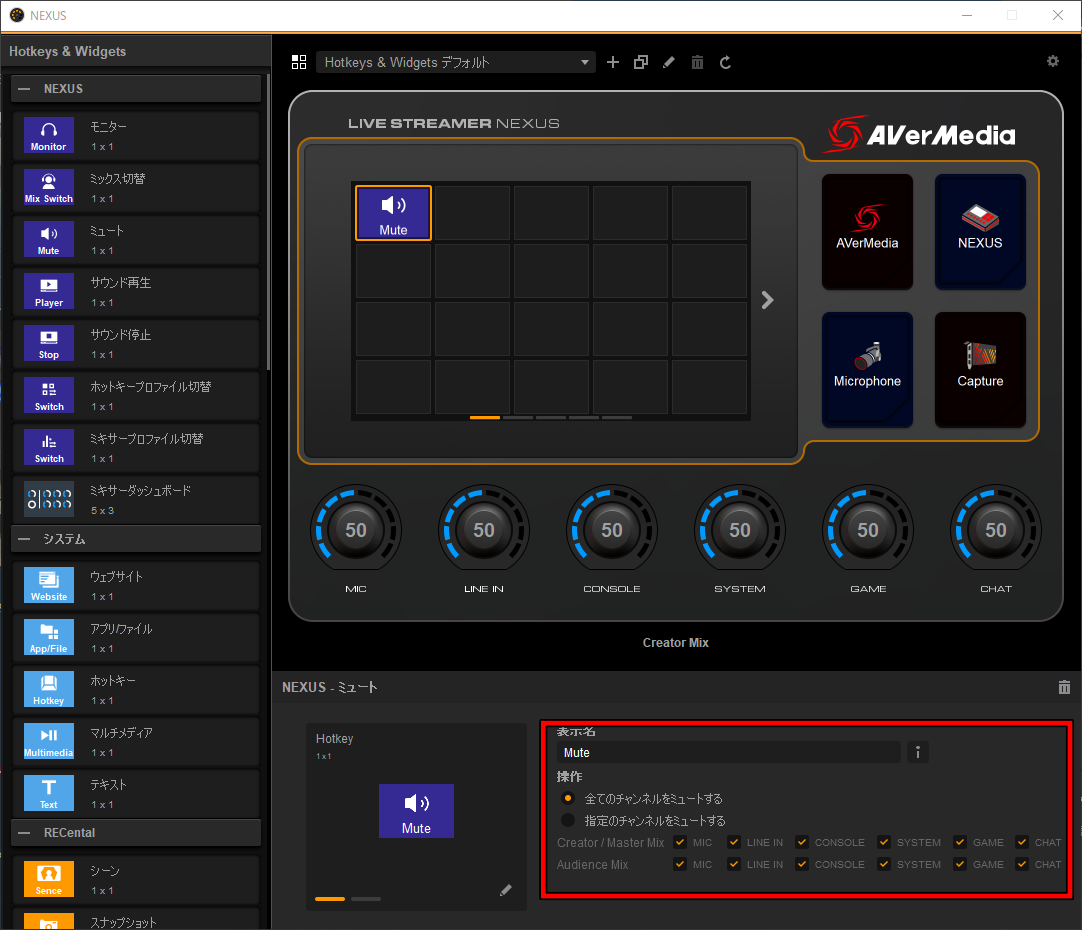Open the Microphone tile
Viewport: 1082px width, 930px height.
867,370
